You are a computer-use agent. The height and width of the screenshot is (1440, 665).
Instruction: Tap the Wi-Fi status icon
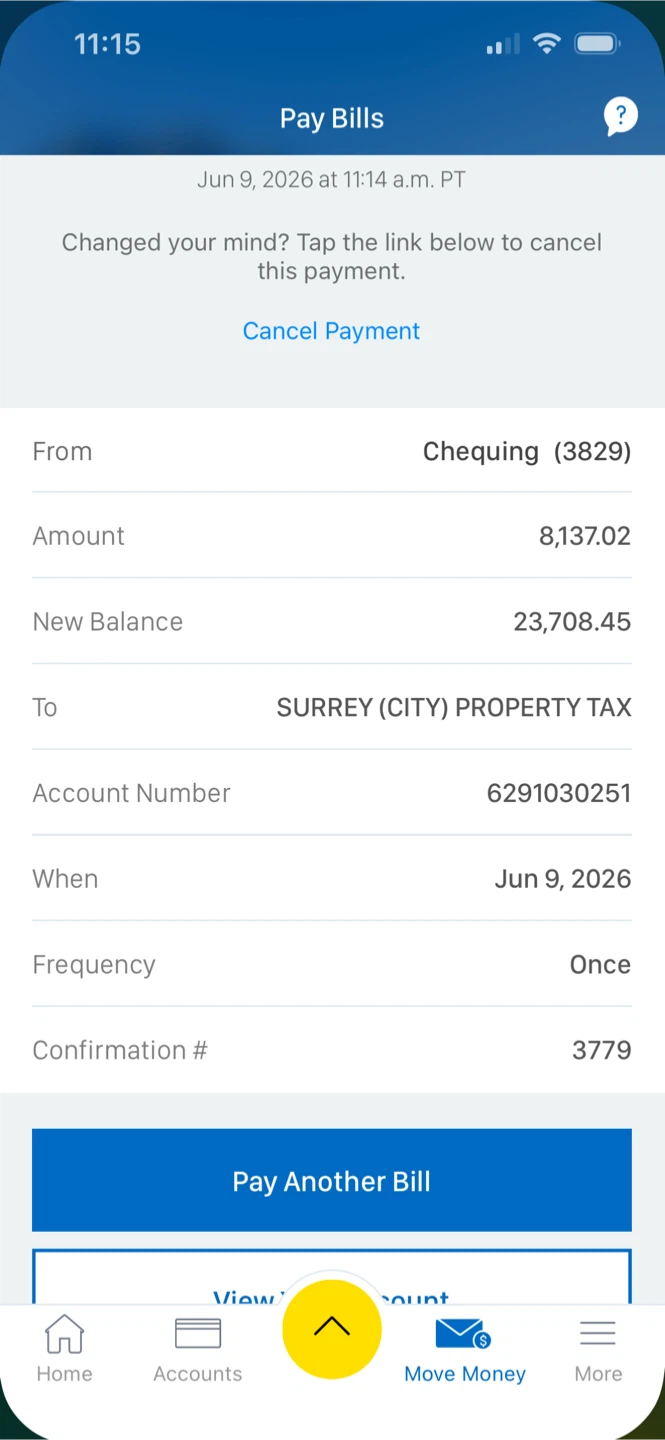pos(547,44)
